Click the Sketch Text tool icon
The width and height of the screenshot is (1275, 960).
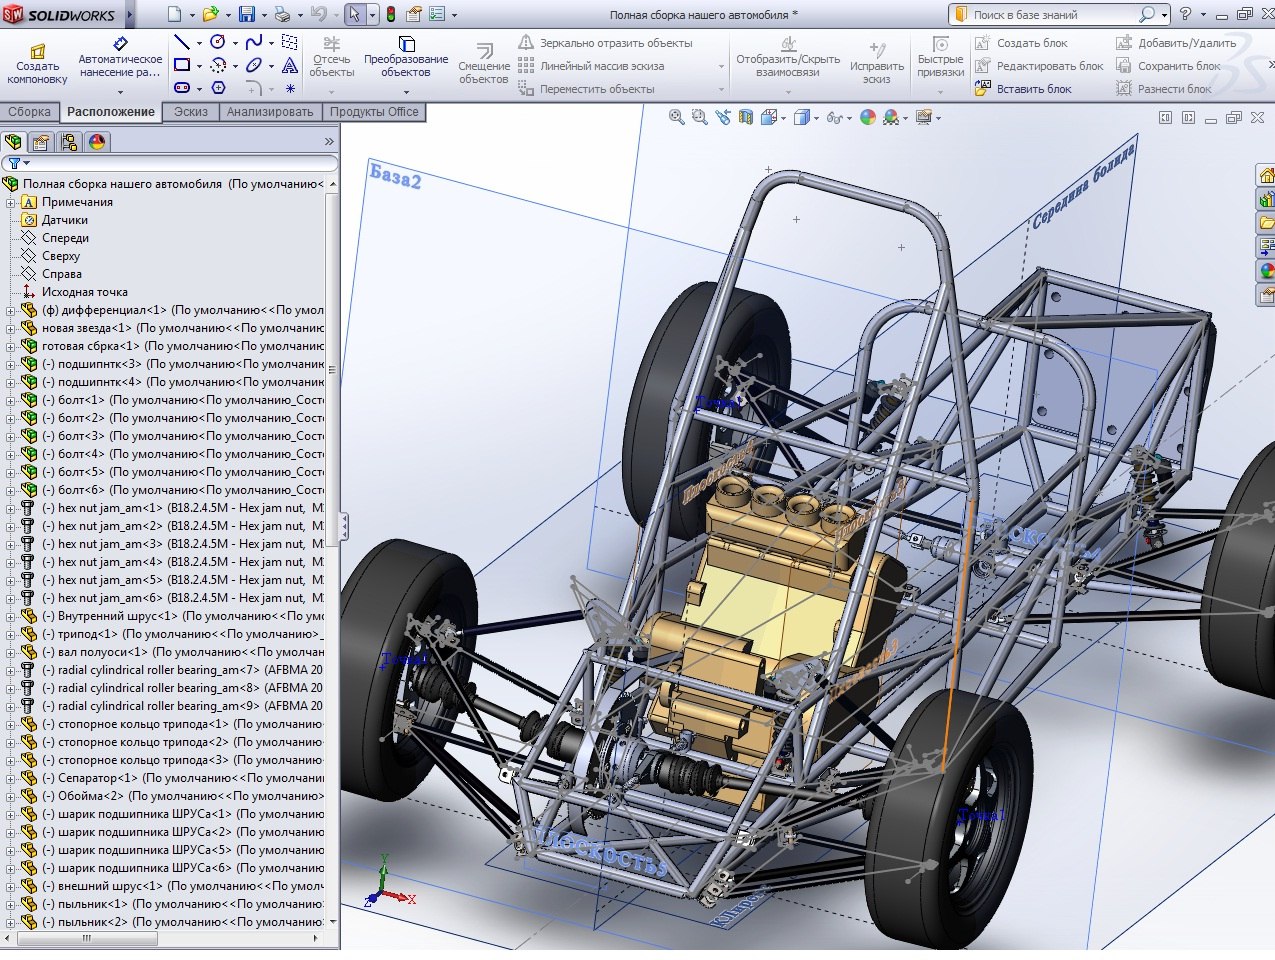pyautogui.click(x=290, y=65)
